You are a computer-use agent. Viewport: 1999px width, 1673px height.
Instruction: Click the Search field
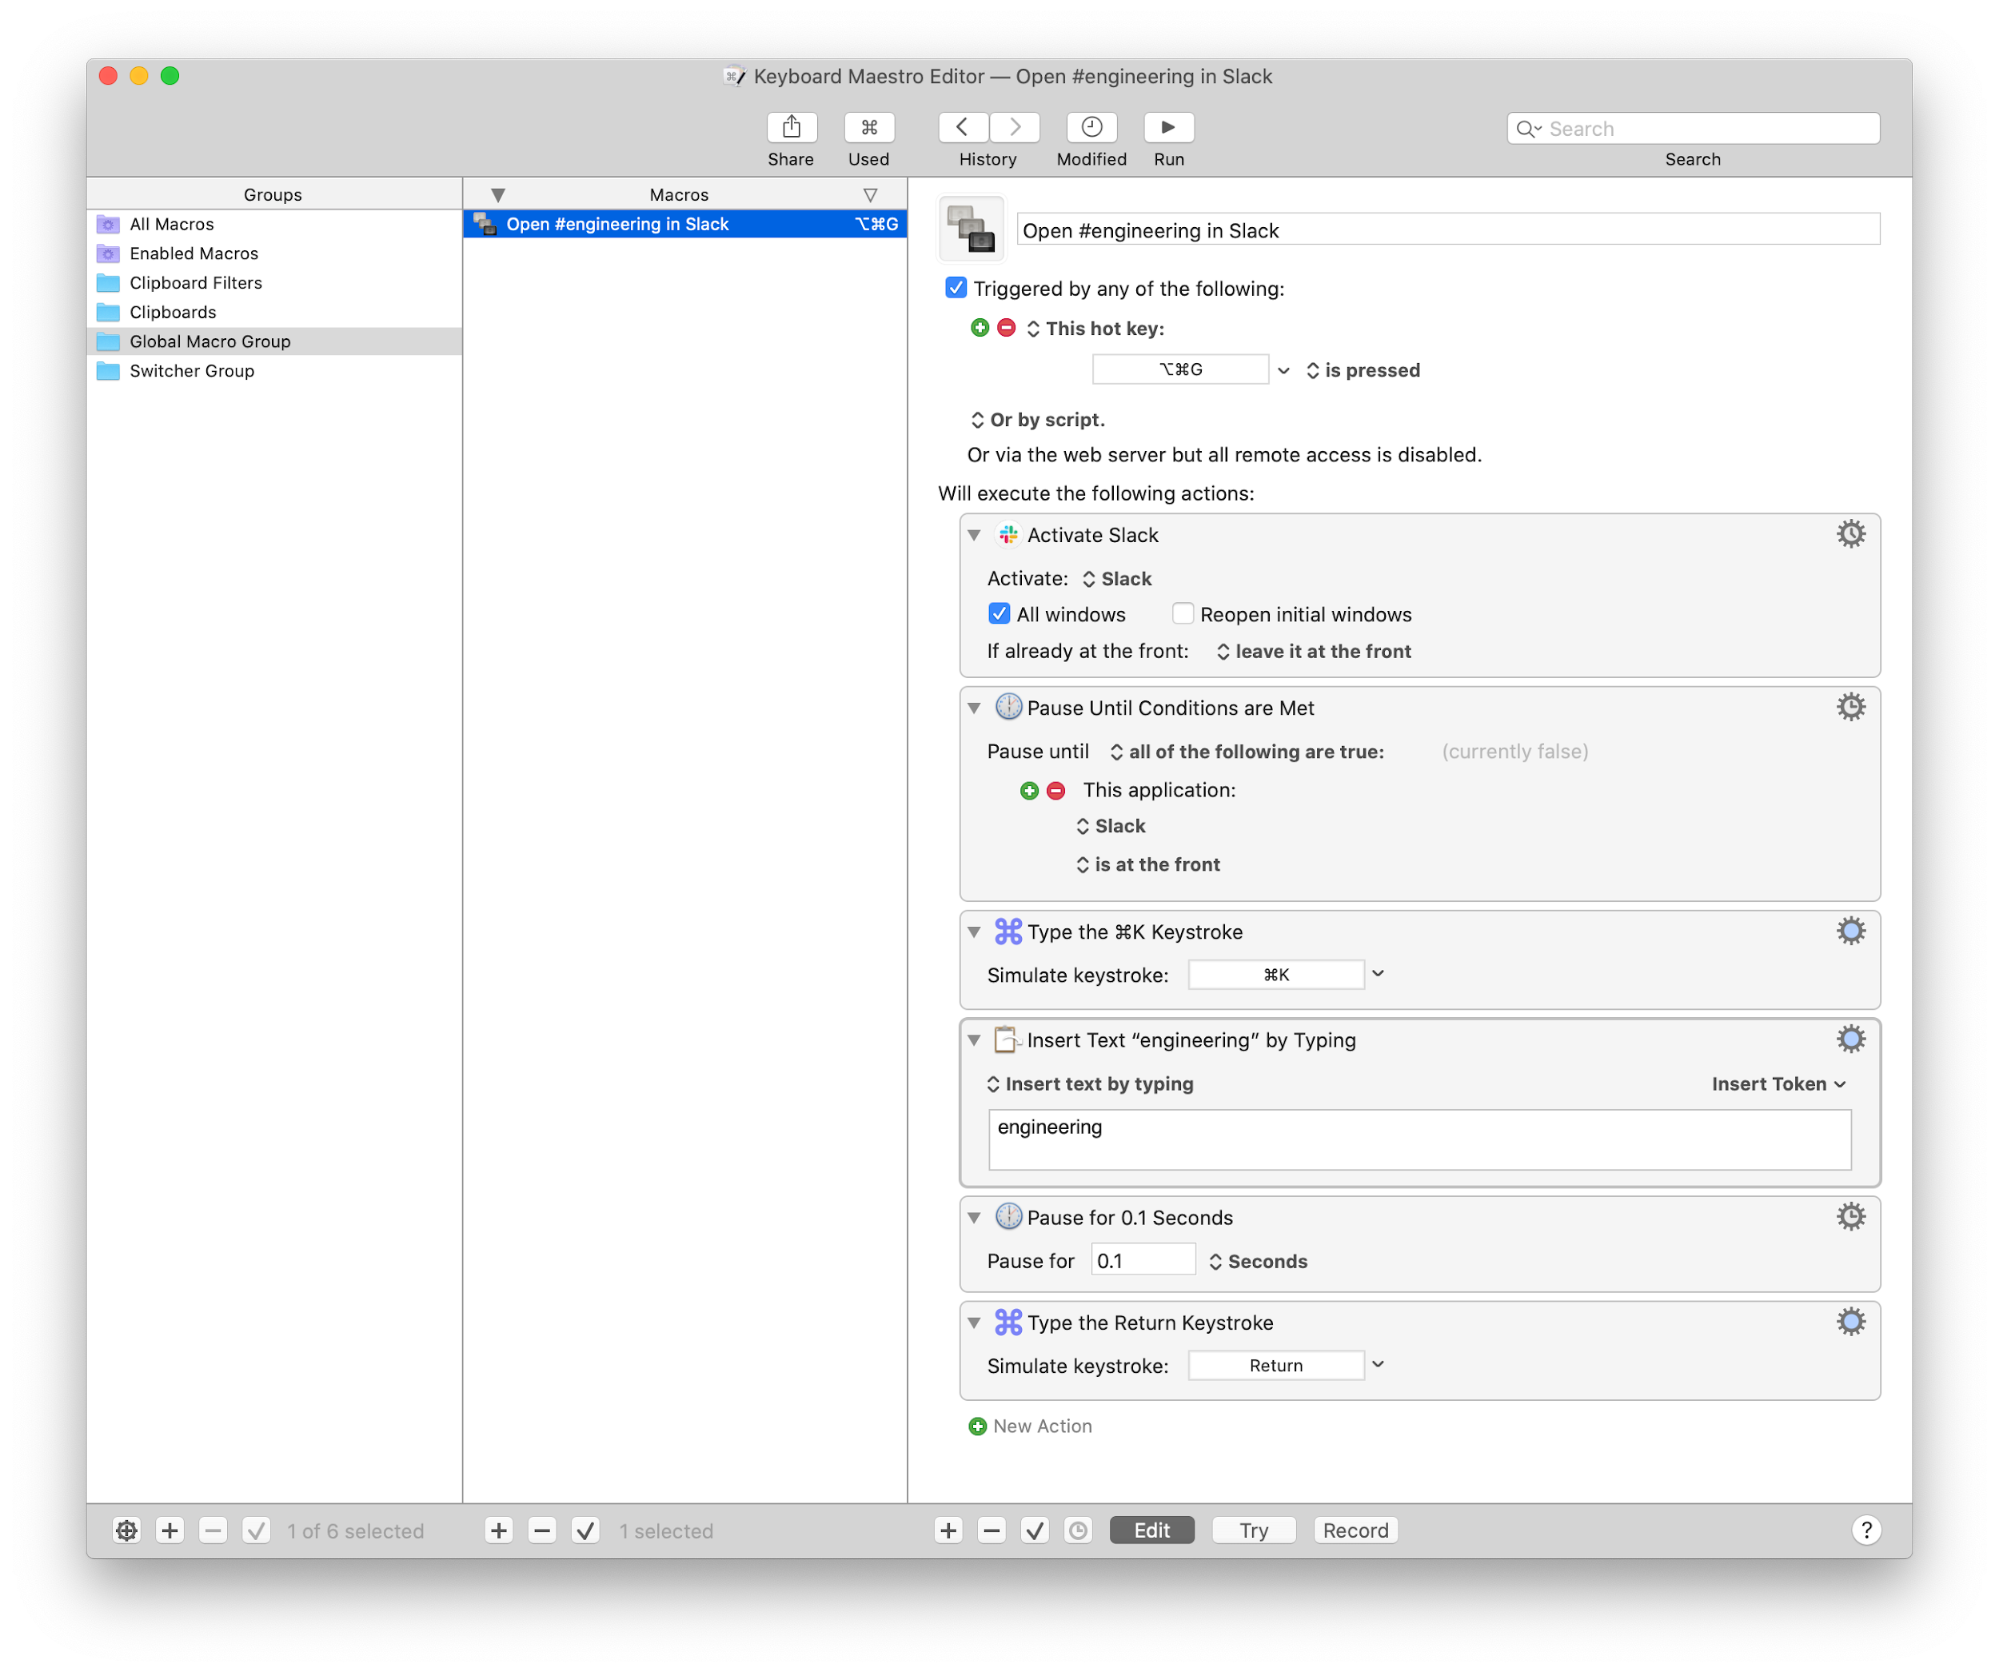(1692, 128)
